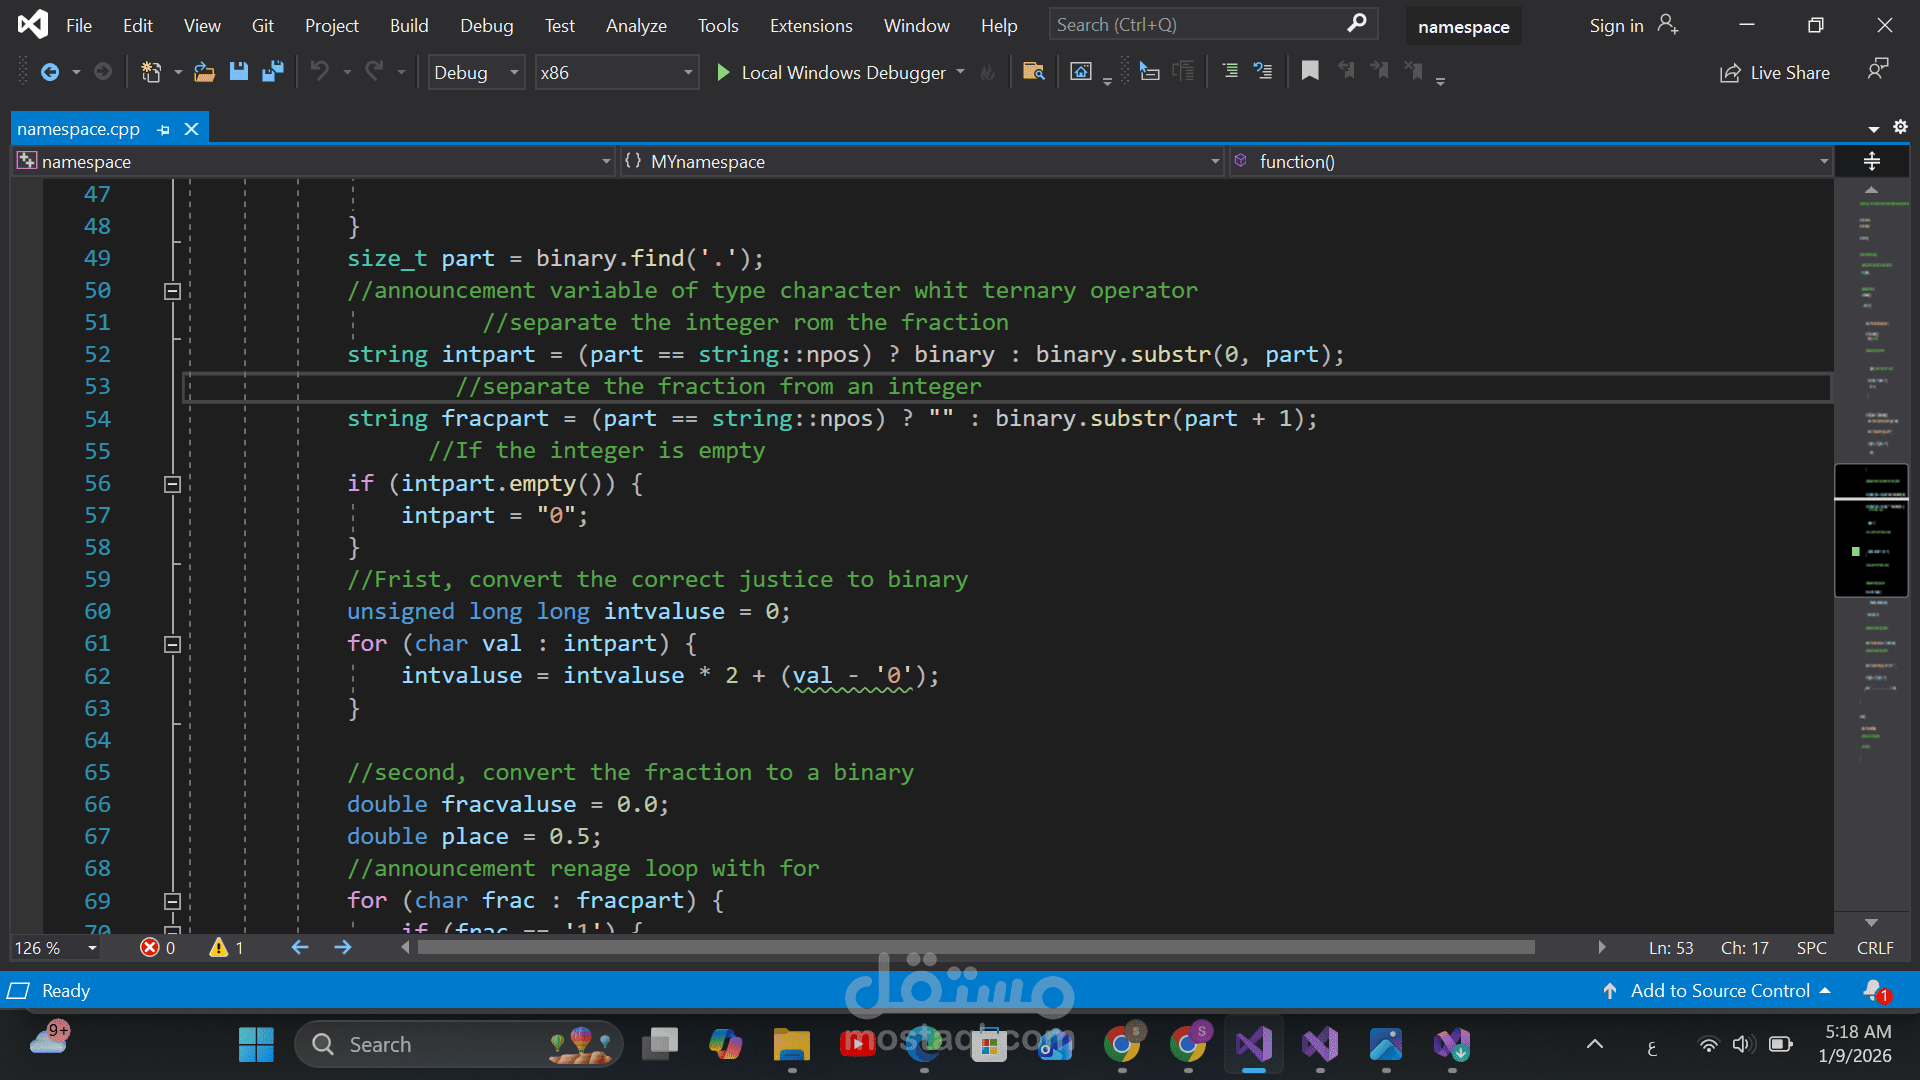1920x1080 pixels.
Task: Collapse the for loop at line 61
Action: [172, 645]
